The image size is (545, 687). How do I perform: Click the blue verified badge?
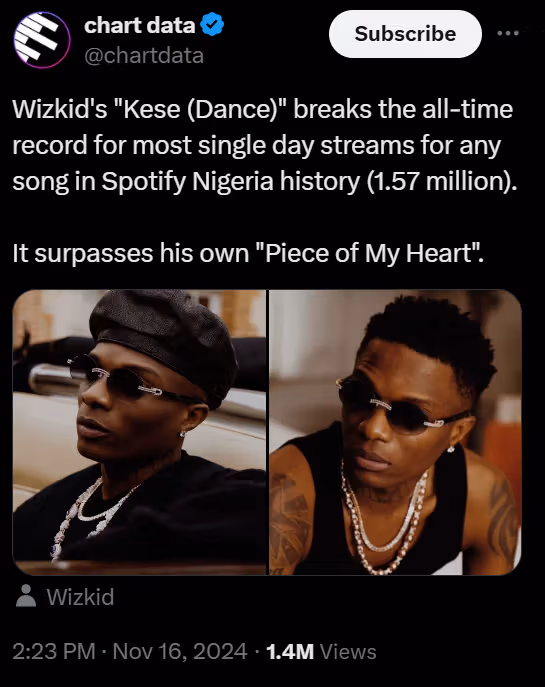(212, 25)
